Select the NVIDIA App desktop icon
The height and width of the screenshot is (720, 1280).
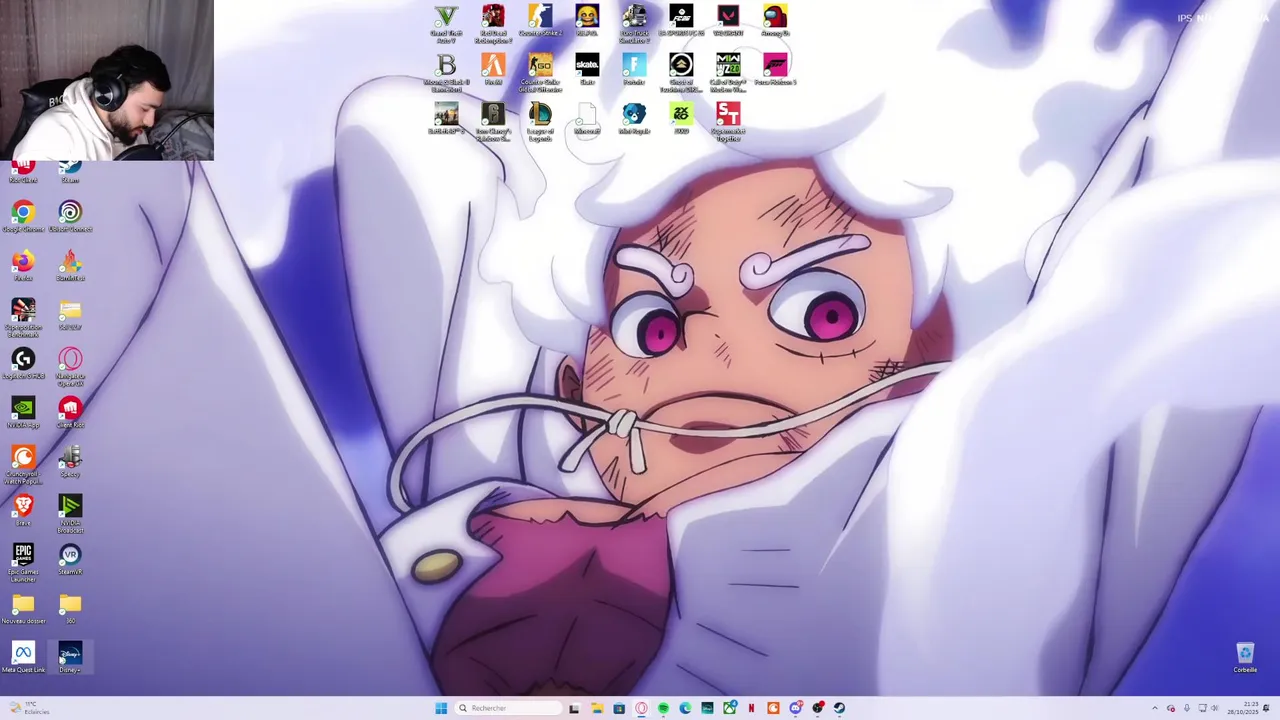23,413
